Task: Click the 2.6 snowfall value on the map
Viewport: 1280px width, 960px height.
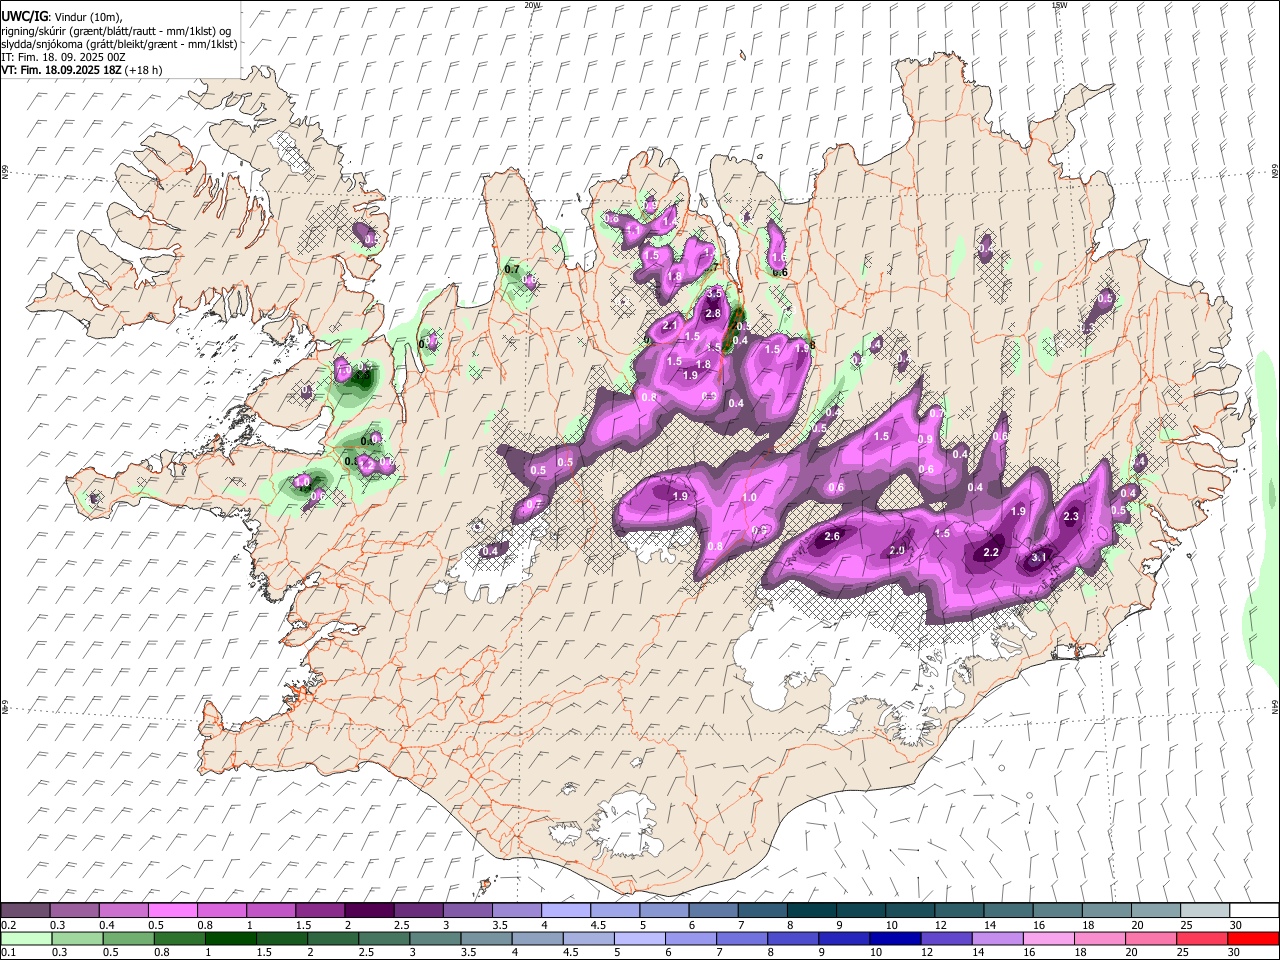Action: click(x=832, y=537)
